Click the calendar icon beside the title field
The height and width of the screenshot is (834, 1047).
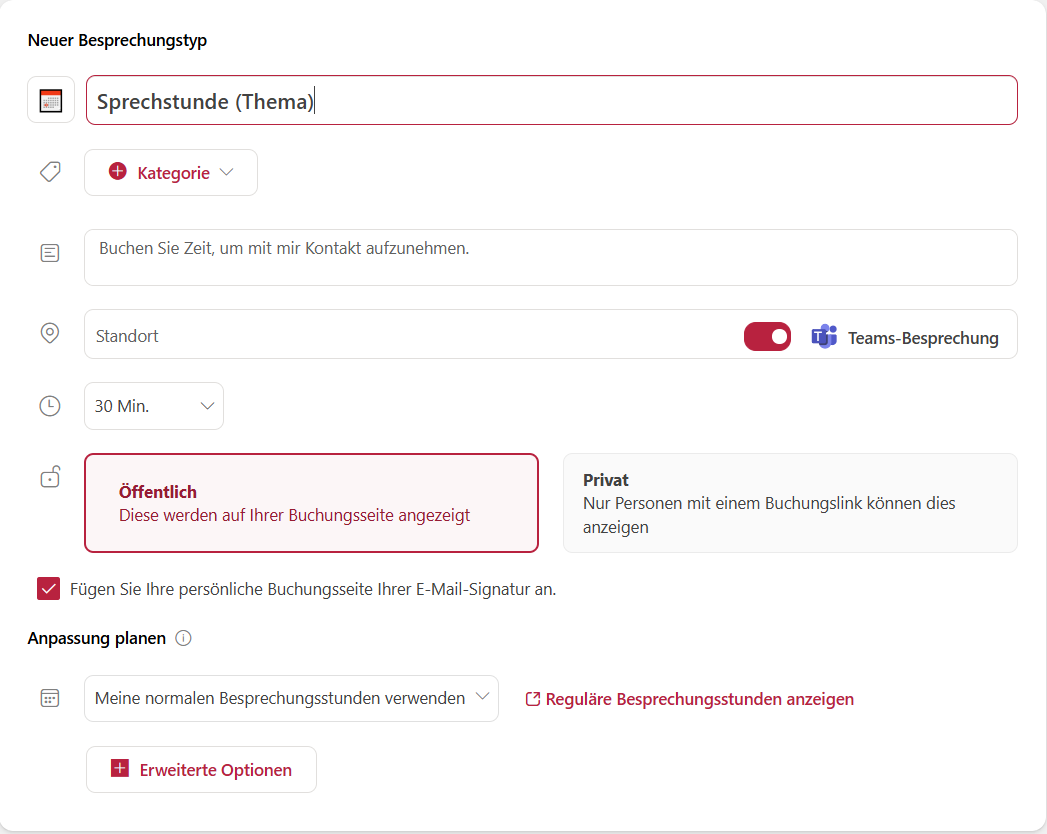tap(51, 100)
